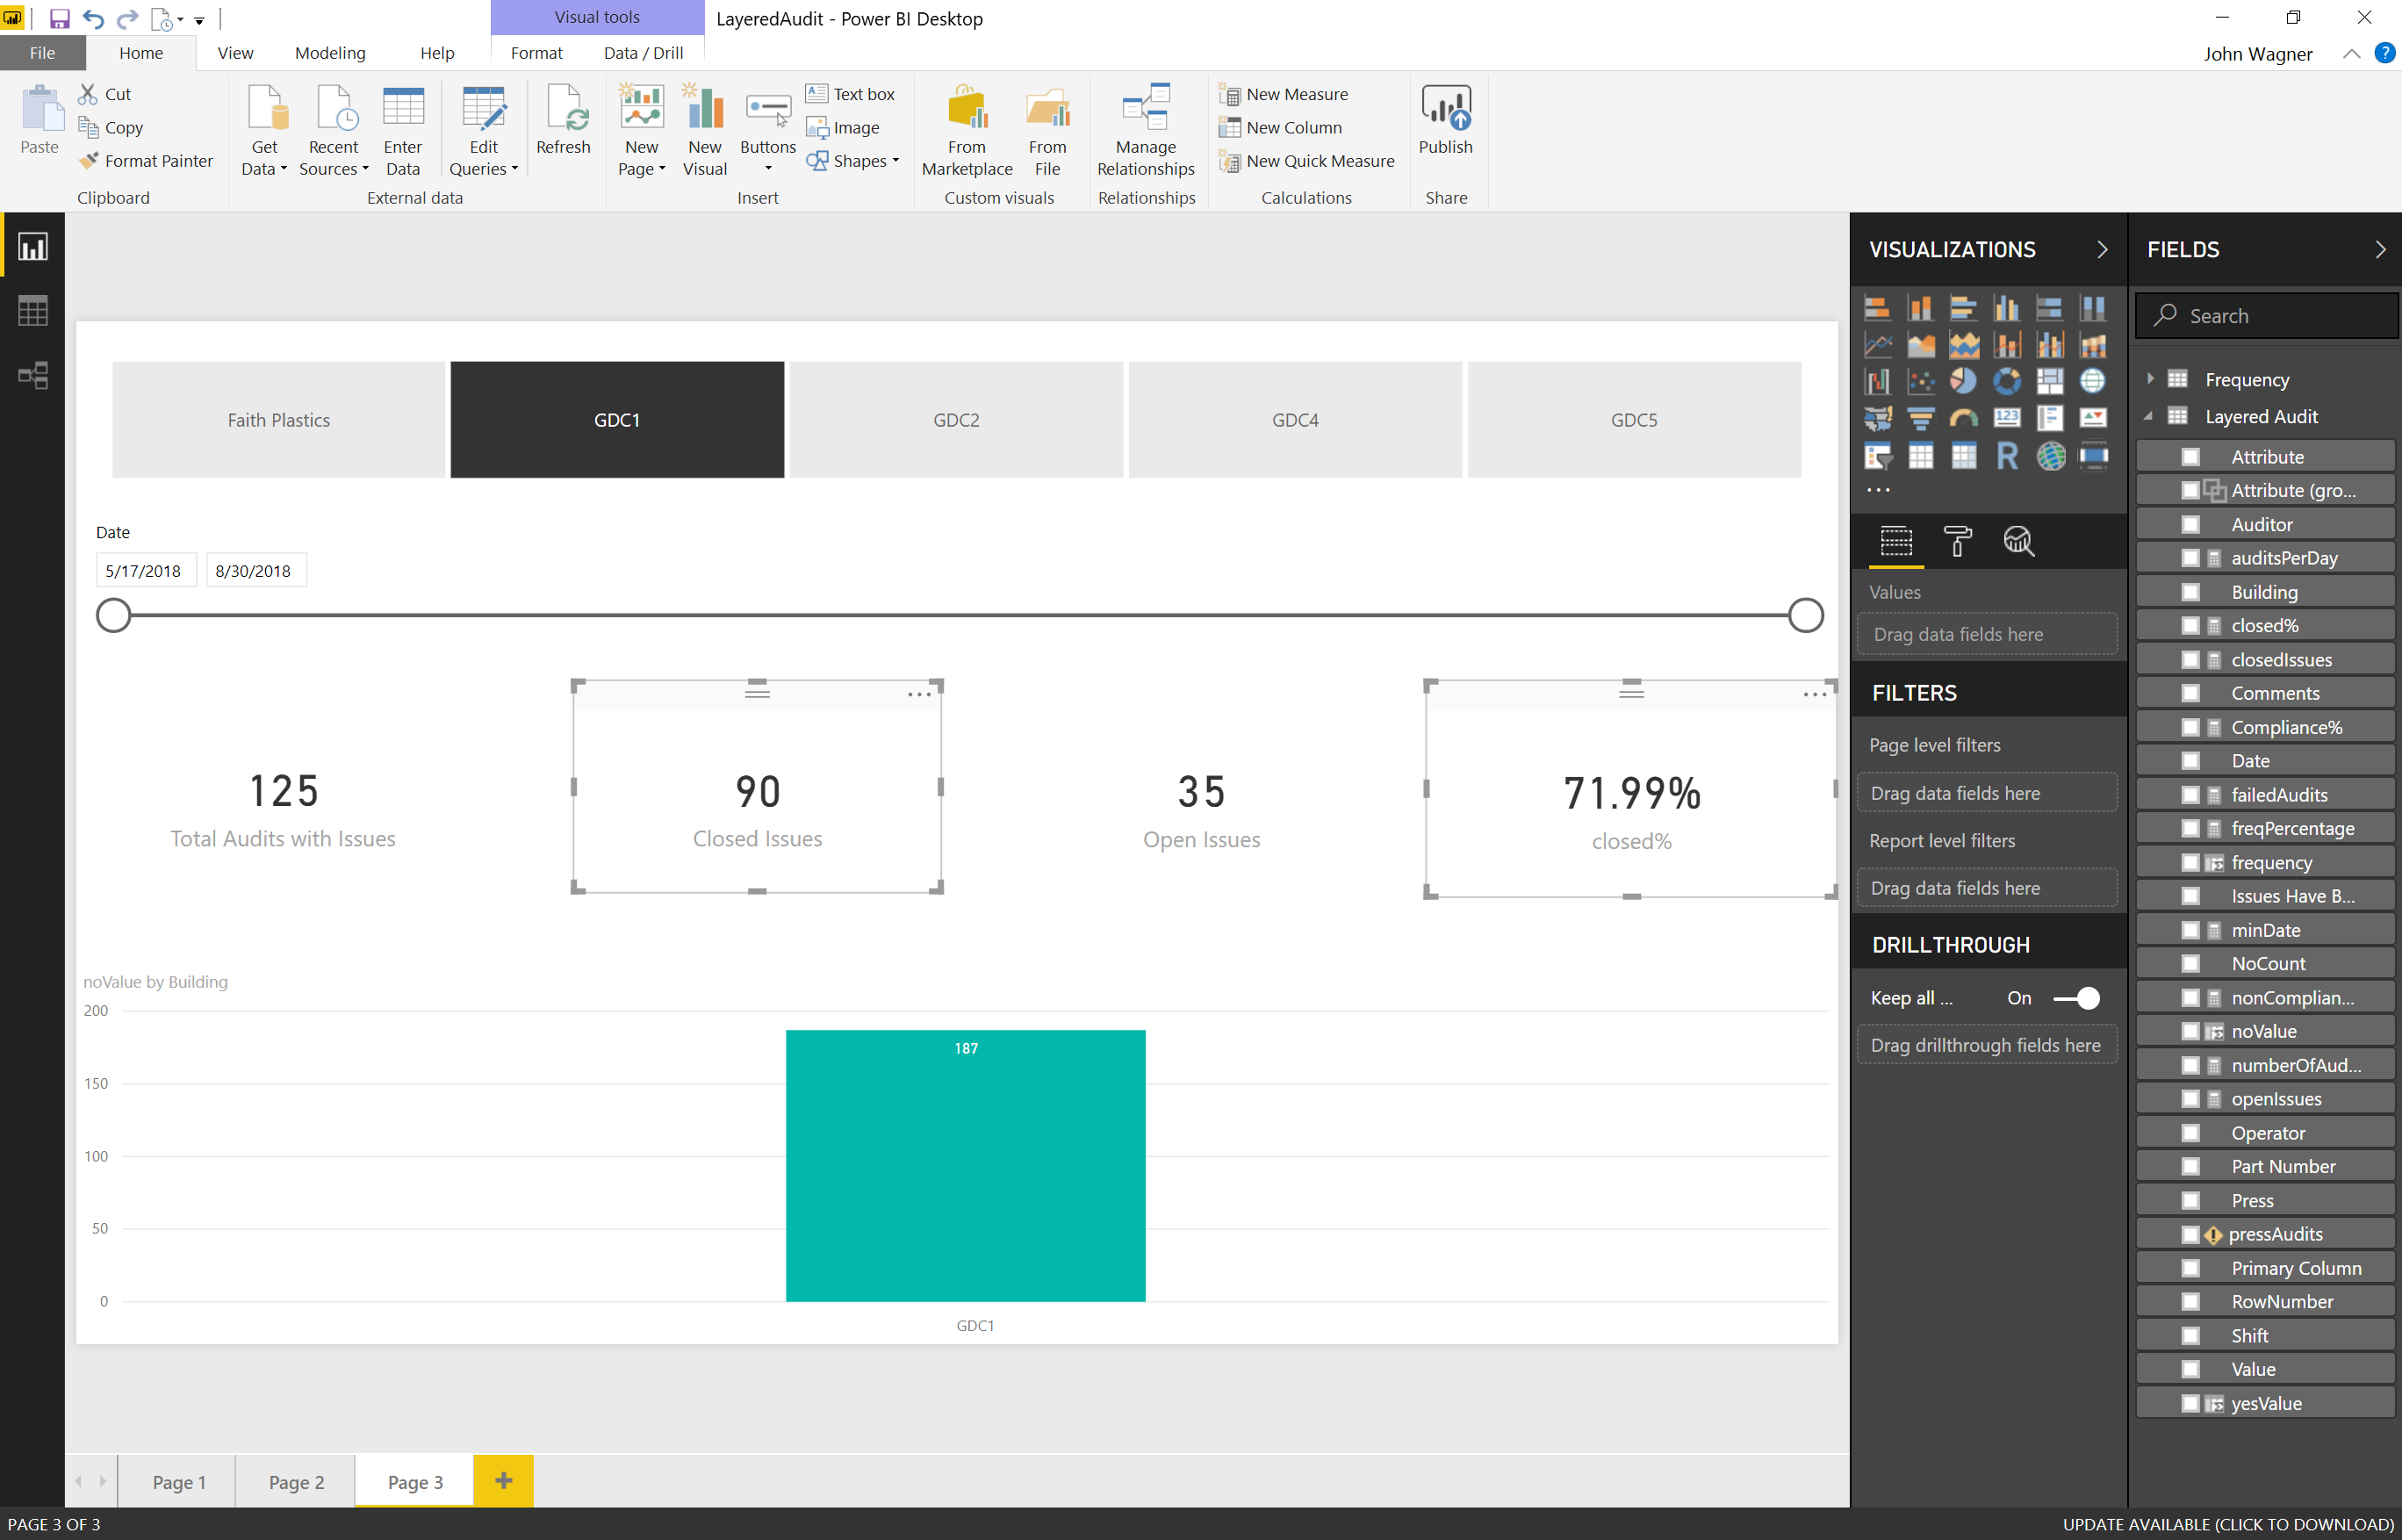Click the right date slider handle
This screenshot has height=1540, width=2402.
tap(1805, 616)
